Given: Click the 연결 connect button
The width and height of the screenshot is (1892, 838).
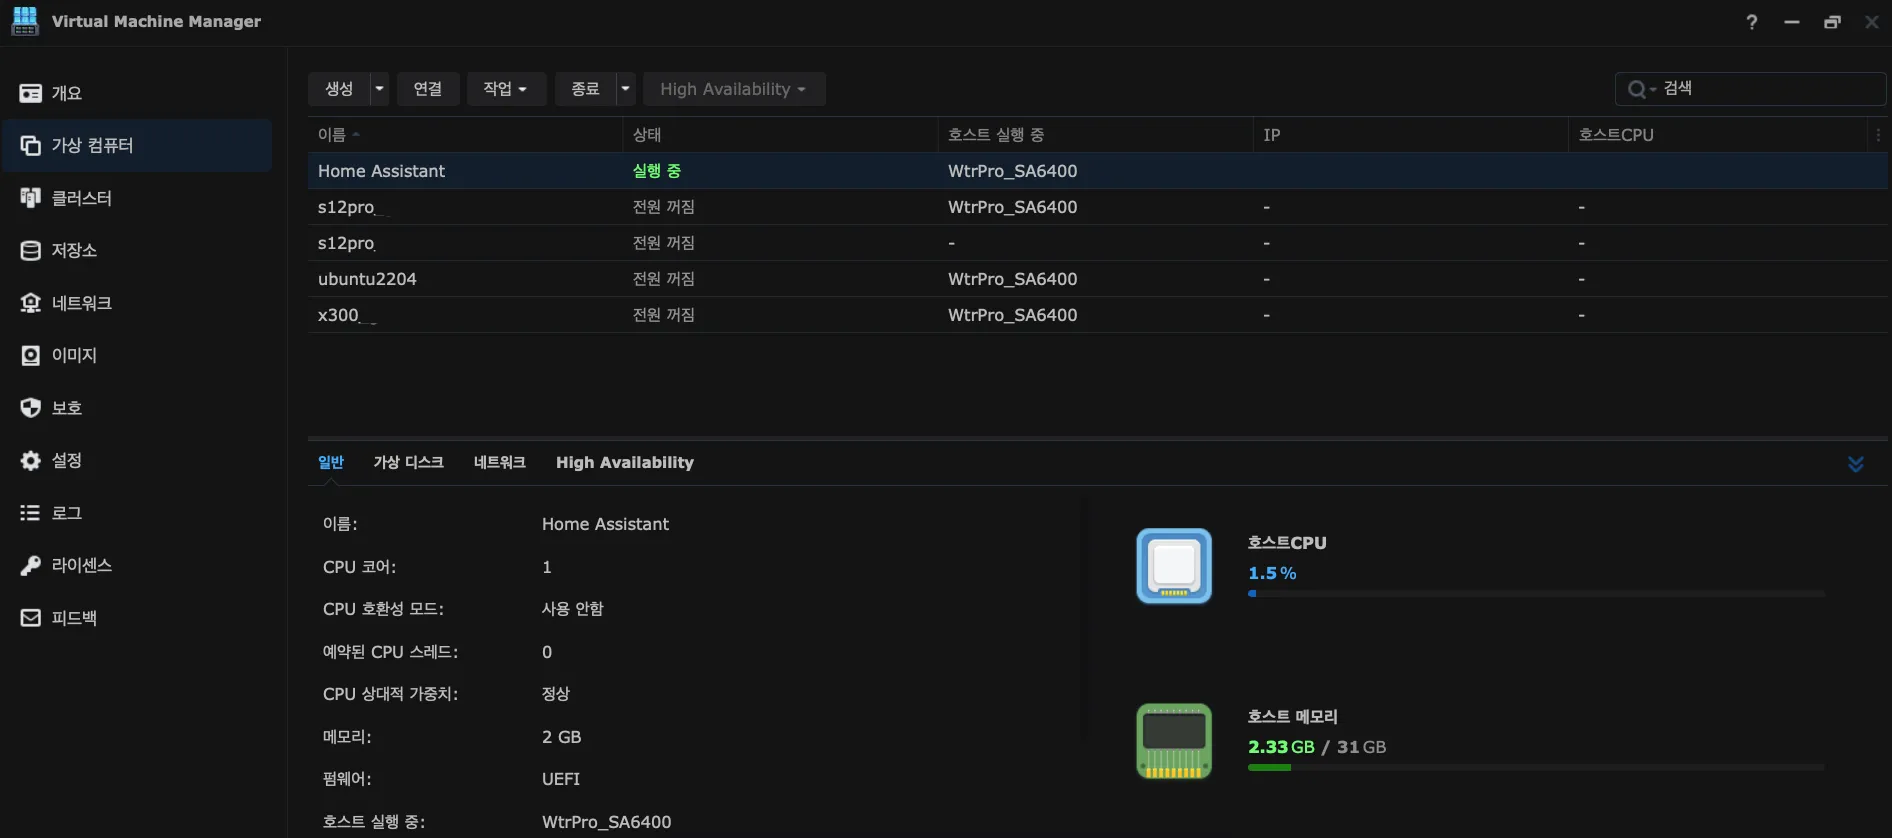Looking at the screenshot, I should point(428,89).
